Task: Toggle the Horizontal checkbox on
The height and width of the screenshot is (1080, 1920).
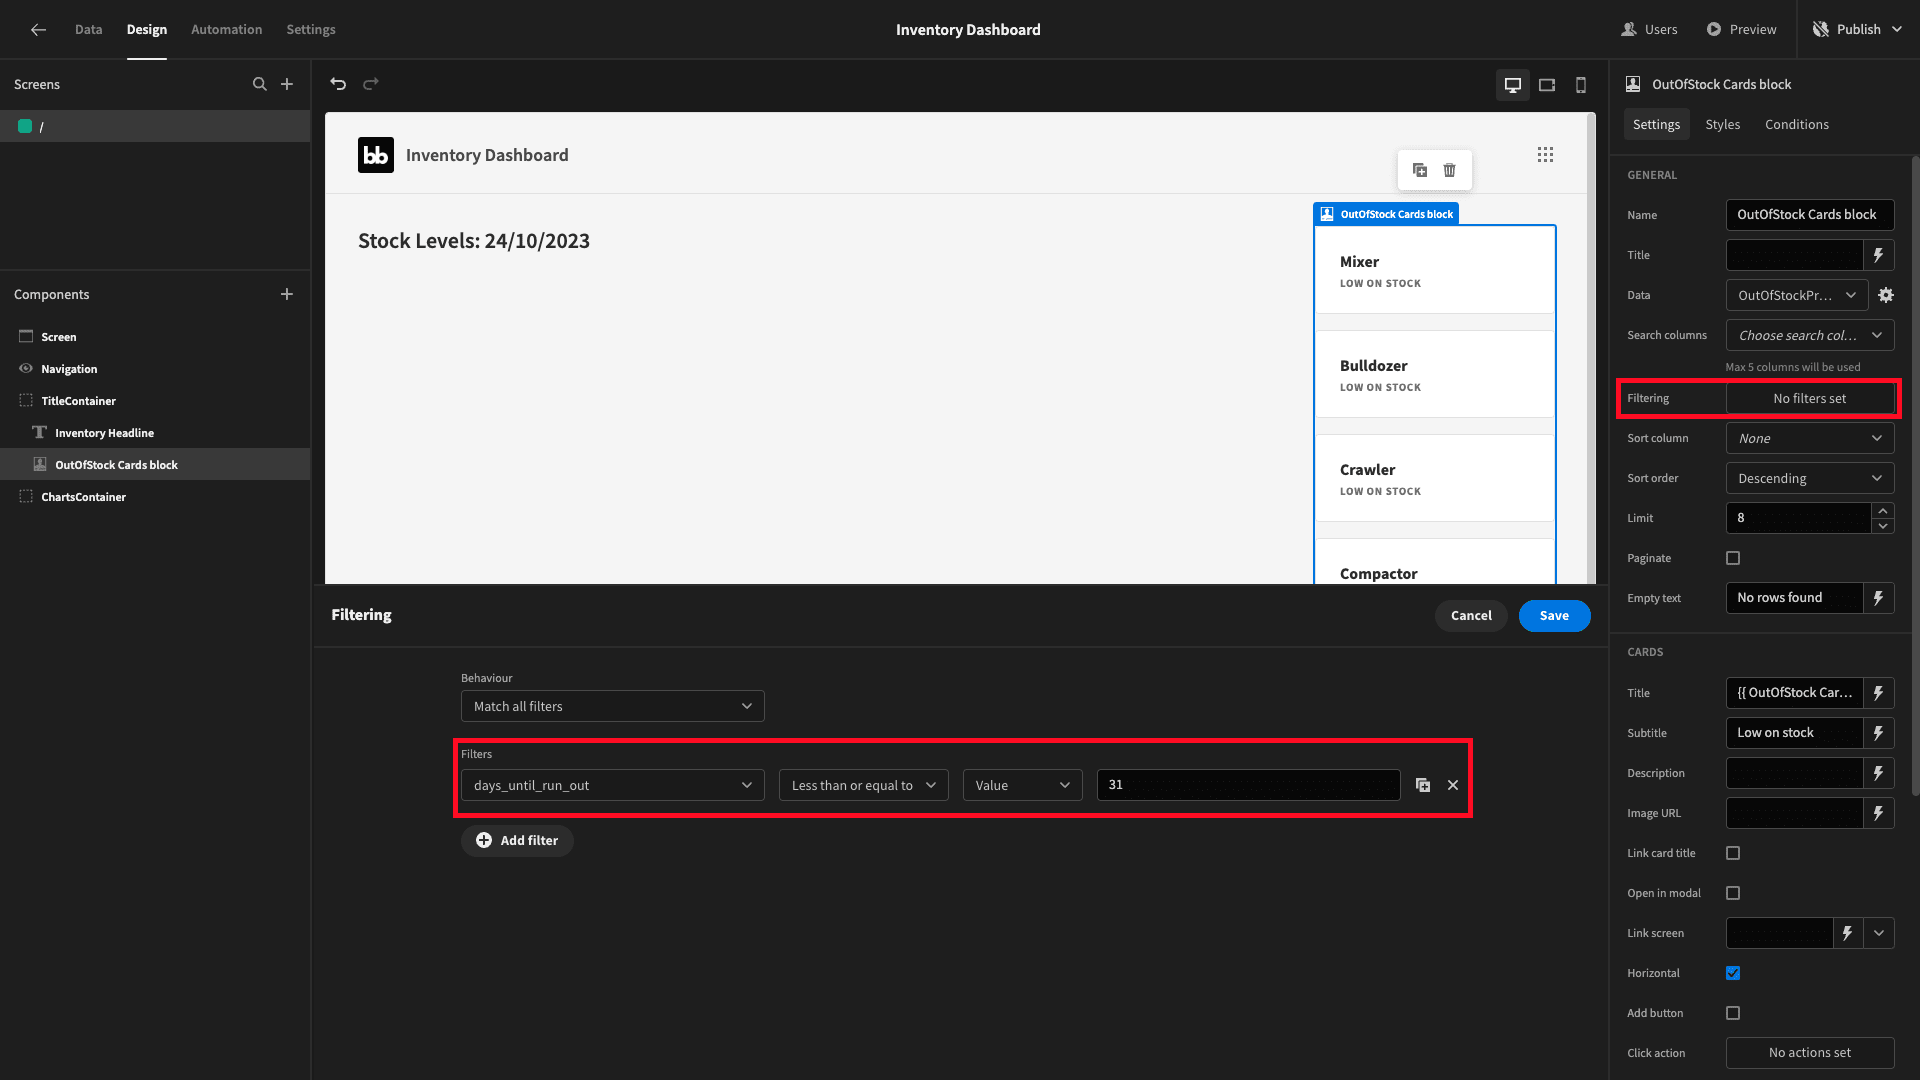Action: pyautogui.click(x=1733, y=973)
